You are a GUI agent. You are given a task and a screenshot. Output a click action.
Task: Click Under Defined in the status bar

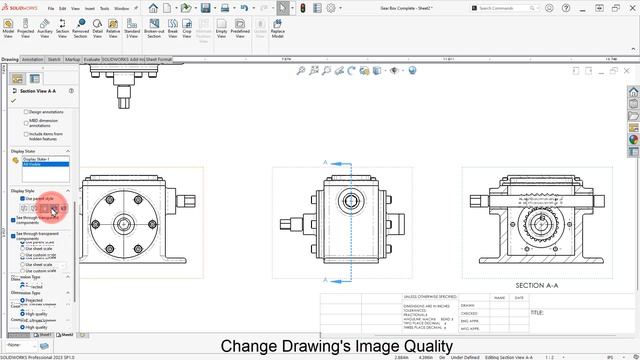(465, 357)
